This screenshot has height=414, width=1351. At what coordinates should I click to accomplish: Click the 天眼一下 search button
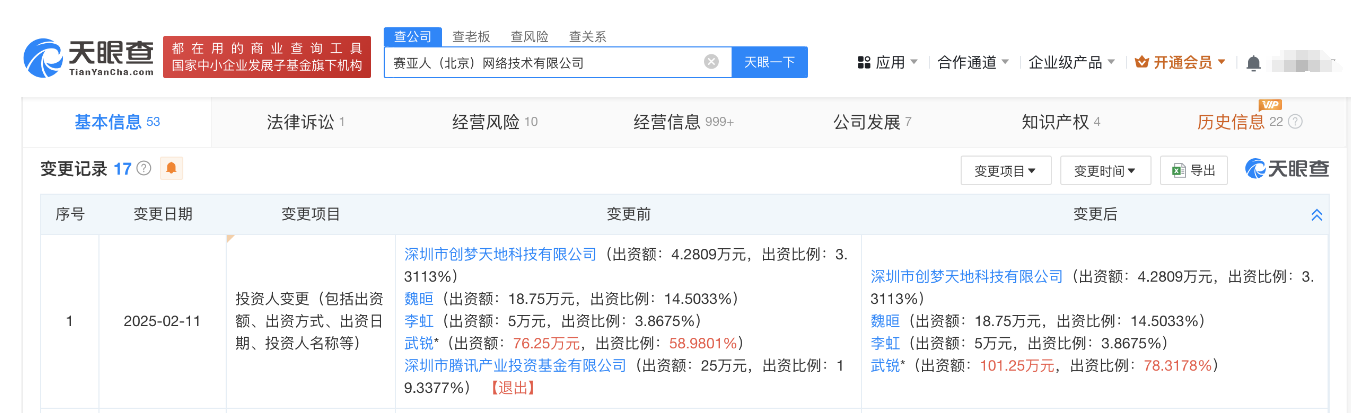pos(770,62)
